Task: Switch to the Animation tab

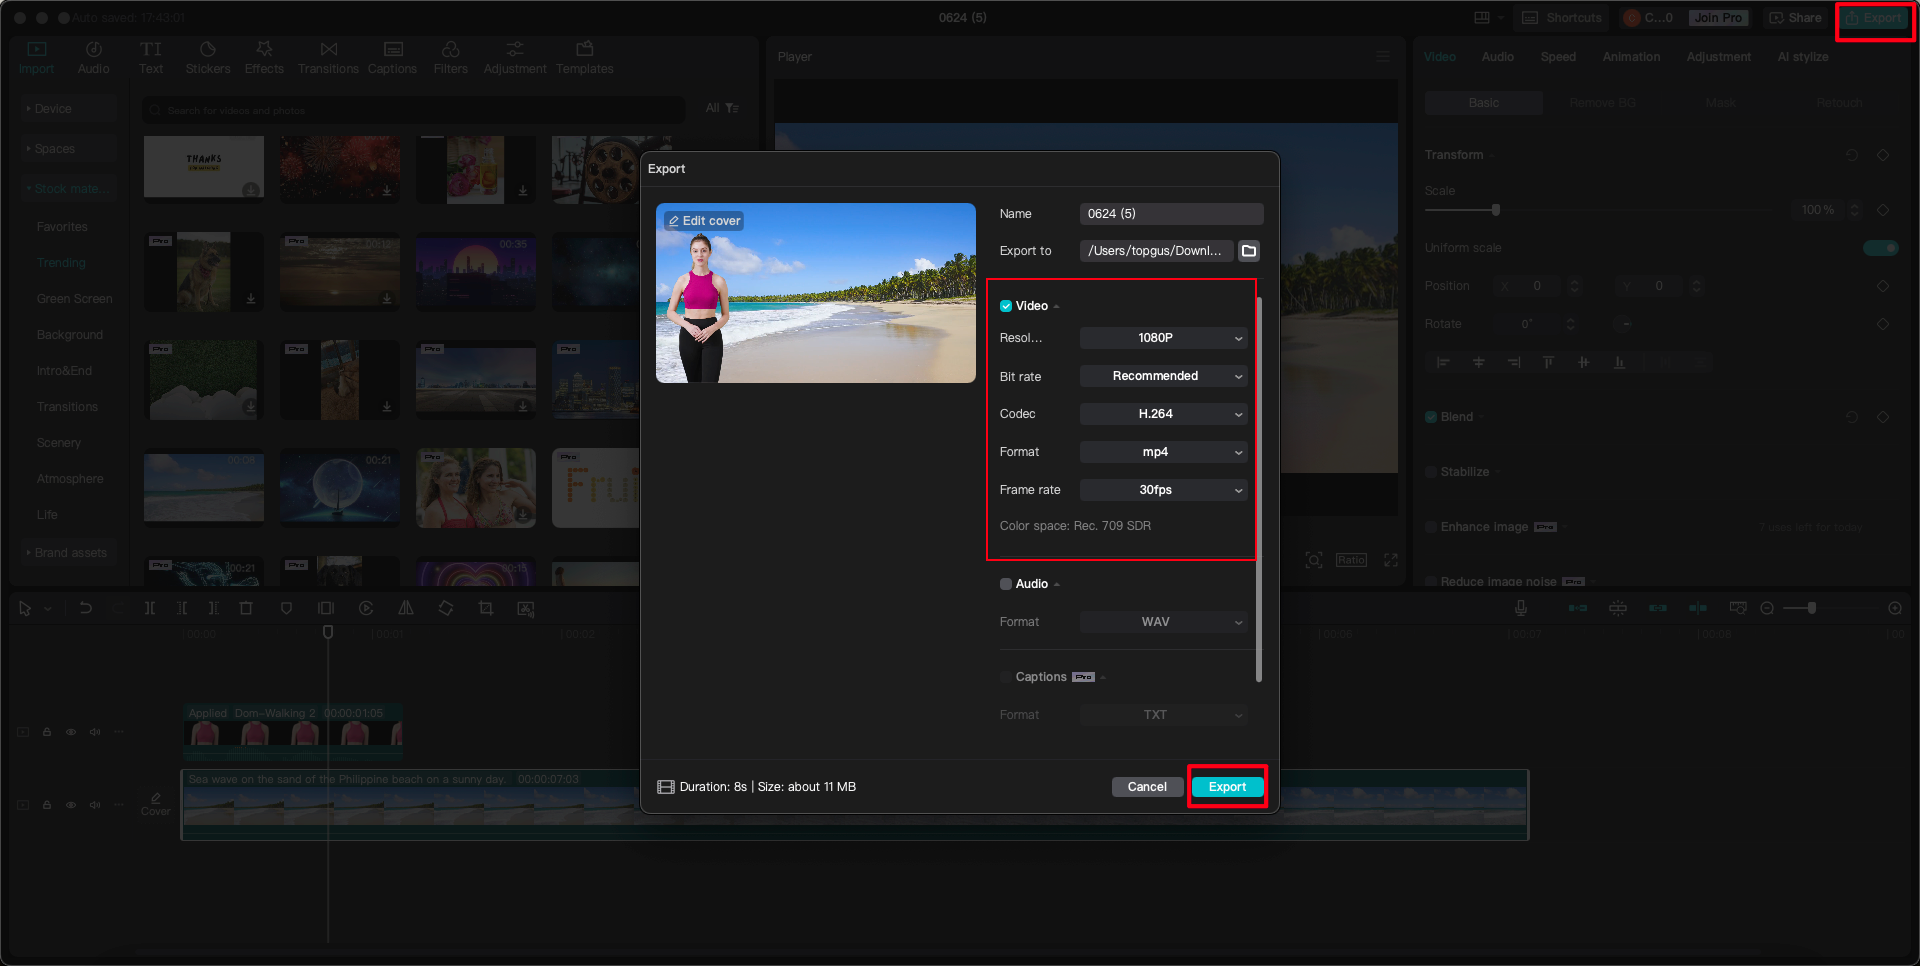Action: (x=1631, y=57)
